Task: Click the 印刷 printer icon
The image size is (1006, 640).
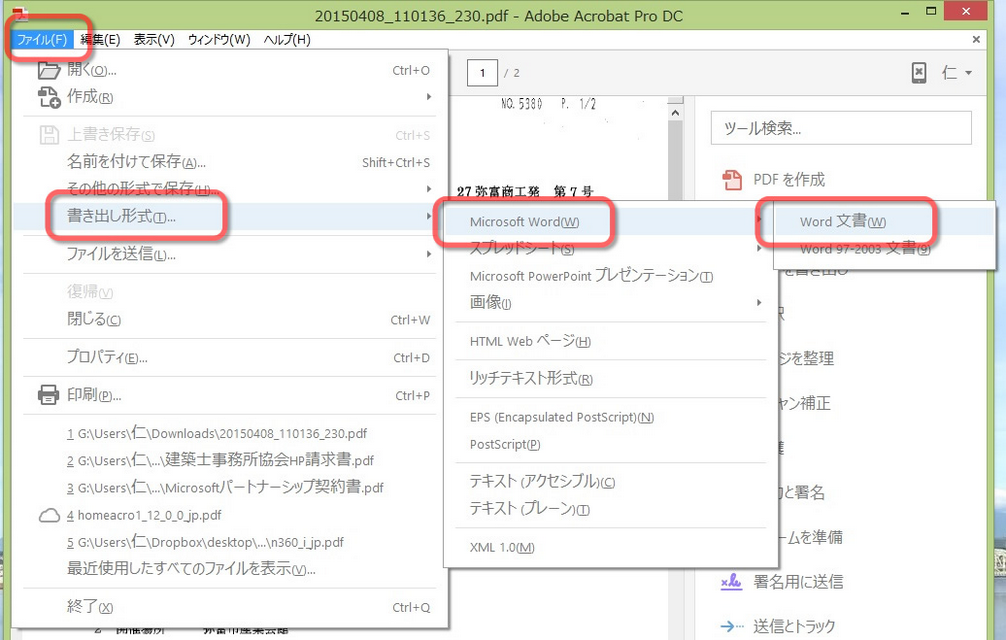Action: coord(49,395)
